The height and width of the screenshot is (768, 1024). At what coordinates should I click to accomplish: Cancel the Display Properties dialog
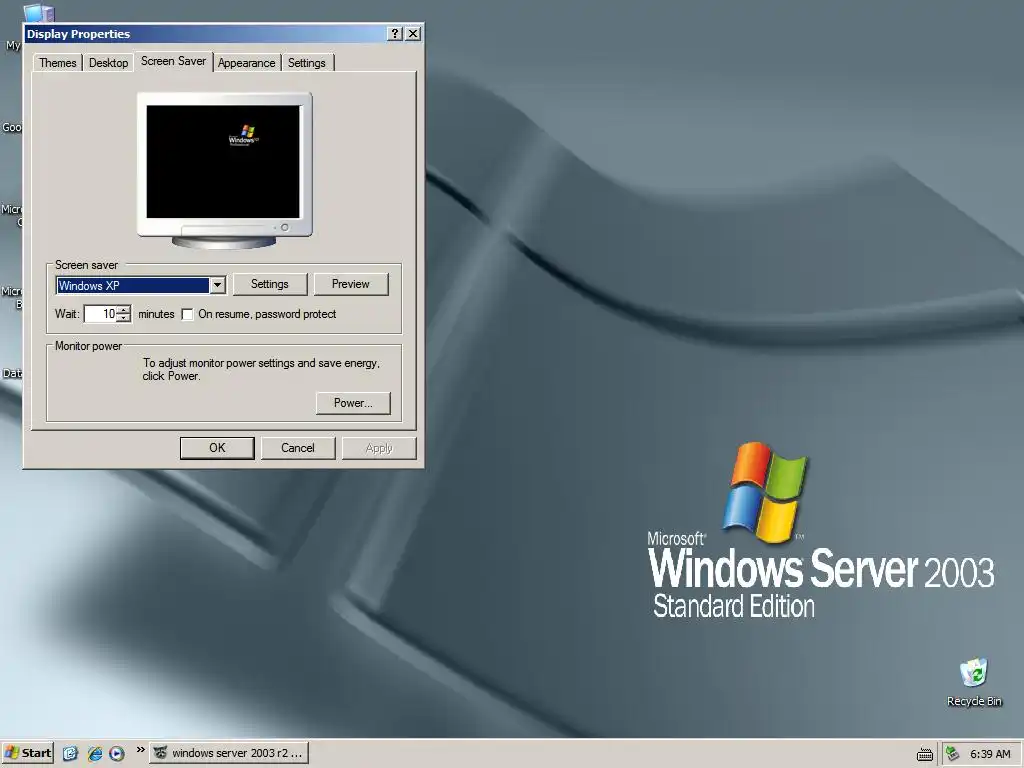click(298, 448)
